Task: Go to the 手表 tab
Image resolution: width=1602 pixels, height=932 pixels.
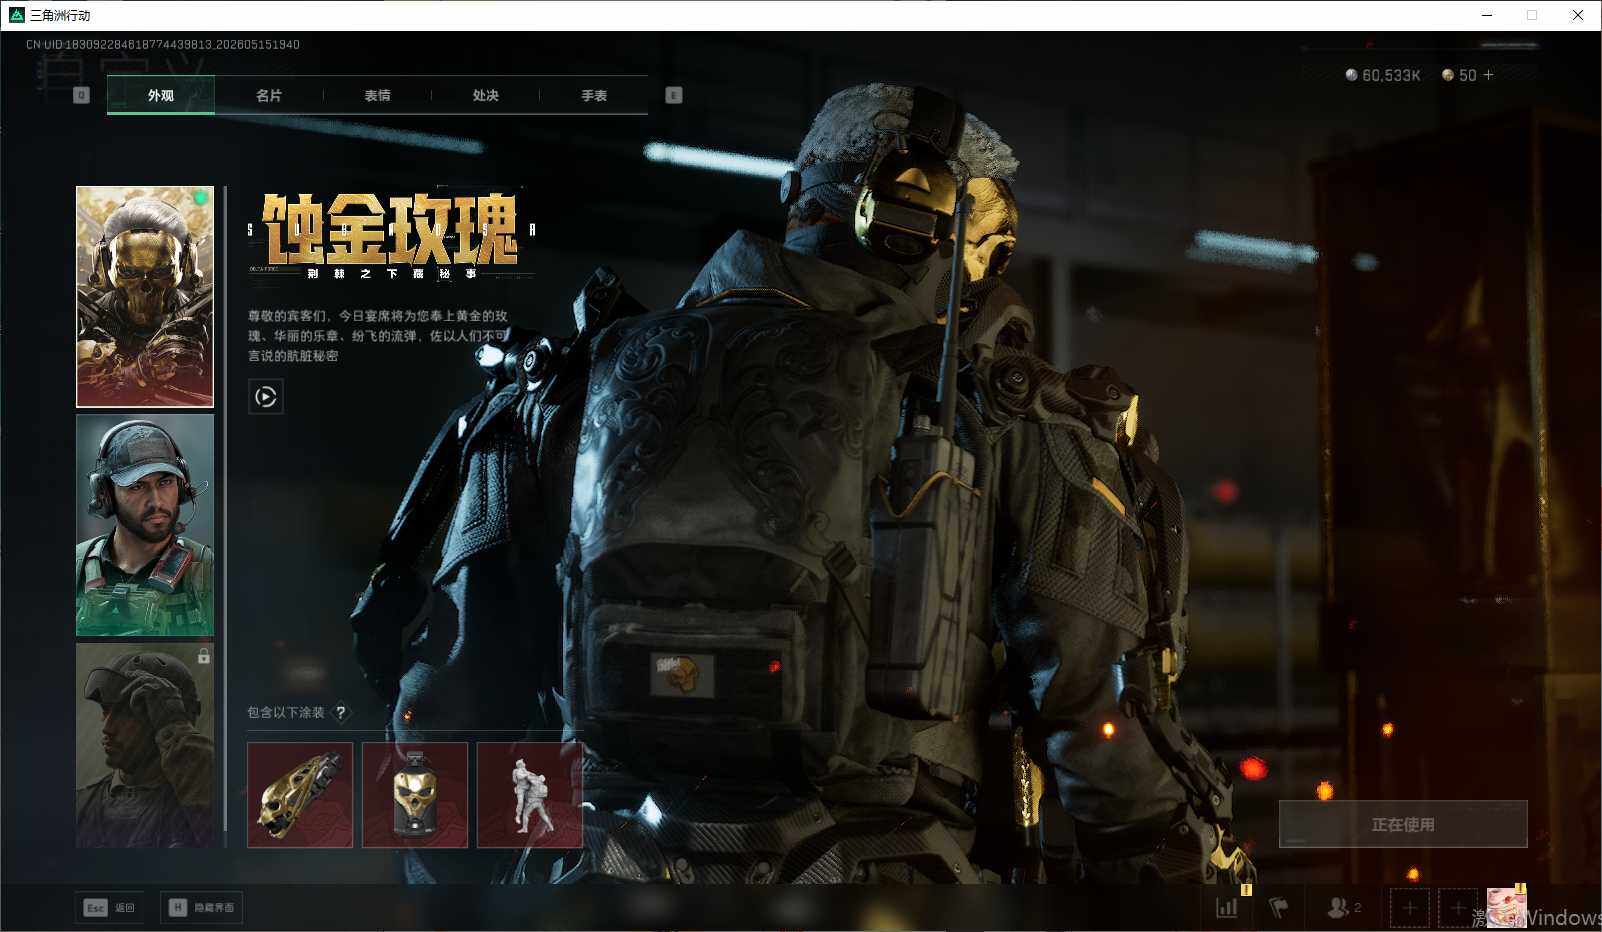Action: [x=594, y=95]
